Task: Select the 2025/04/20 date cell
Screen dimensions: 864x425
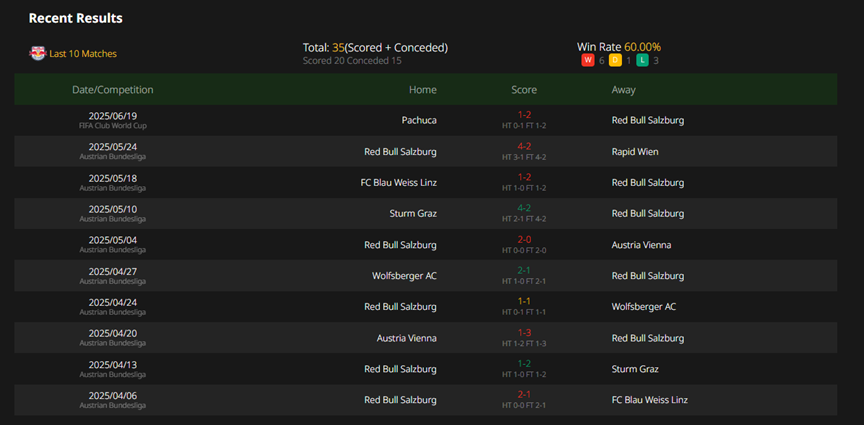Action: coord(112,333)
